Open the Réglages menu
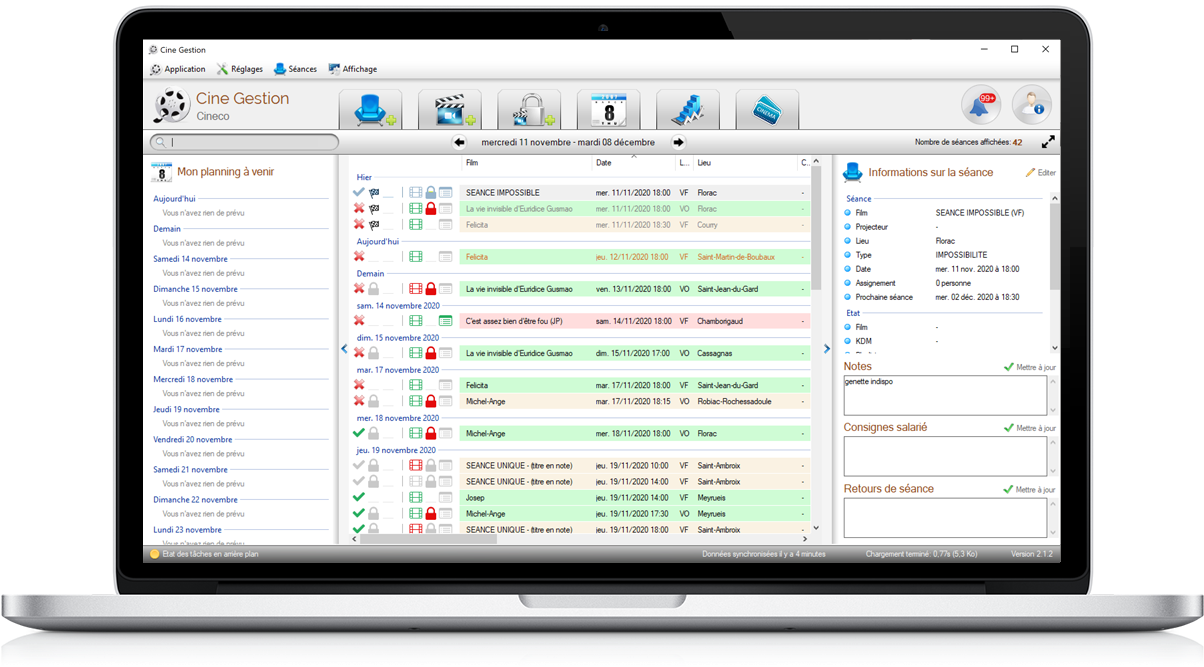This screenshot has height=667, width=1204. pos(240,69)
